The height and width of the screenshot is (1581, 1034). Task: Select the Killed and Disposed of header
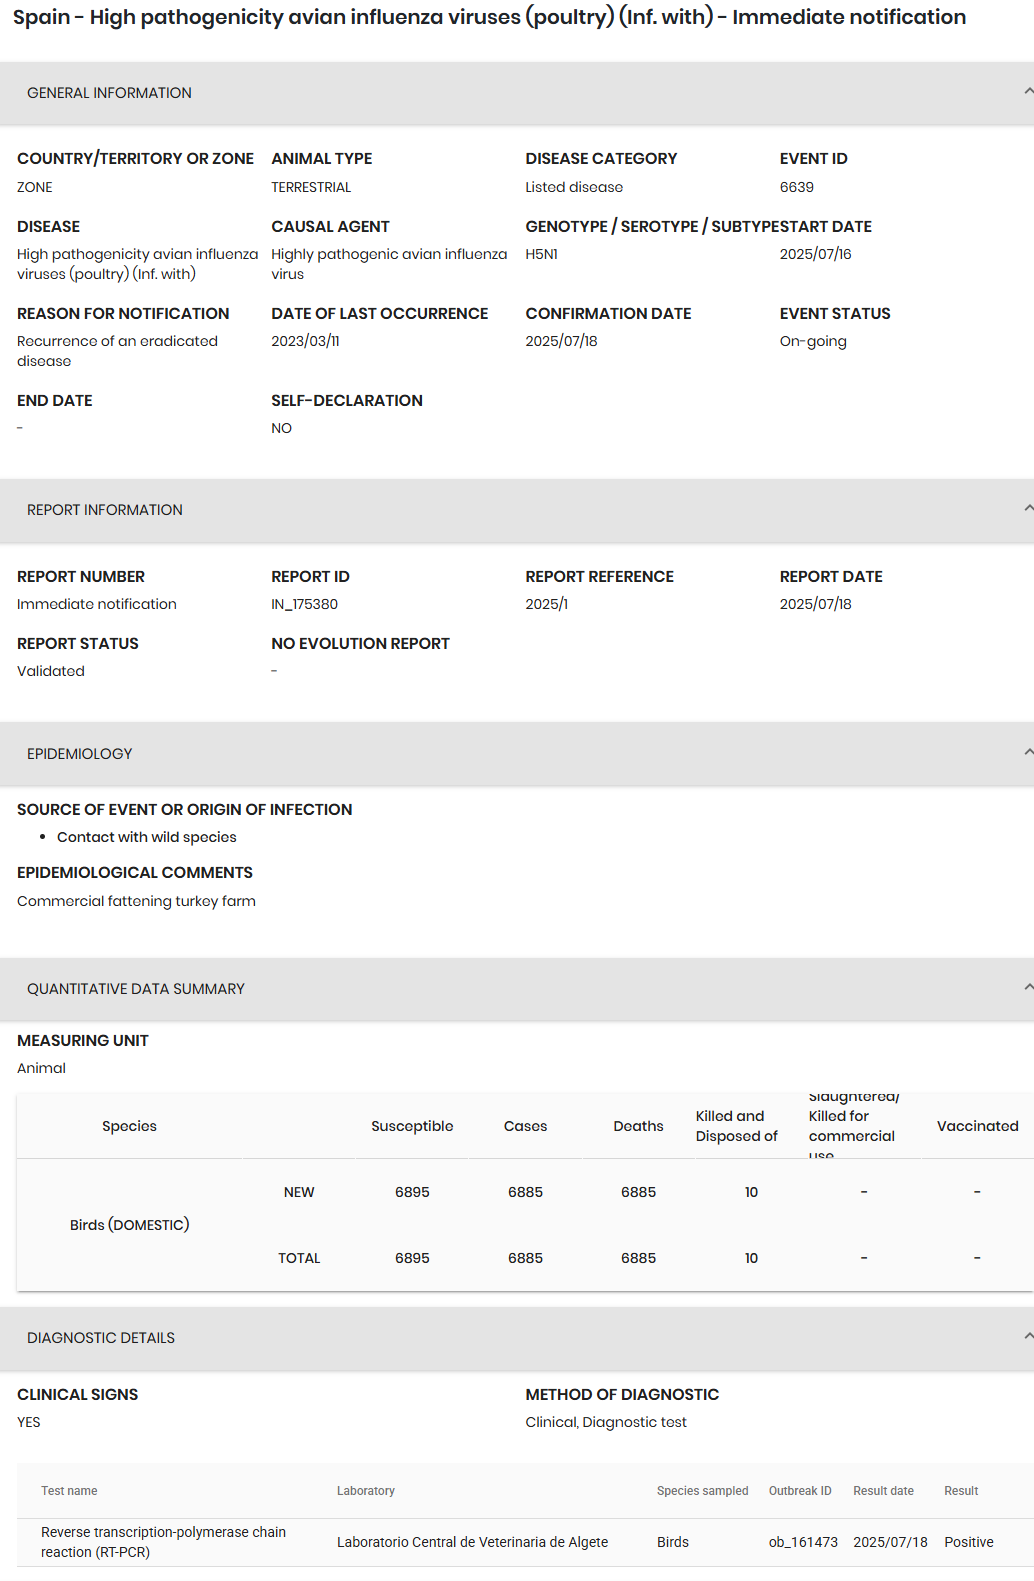tap(736, 1126)
